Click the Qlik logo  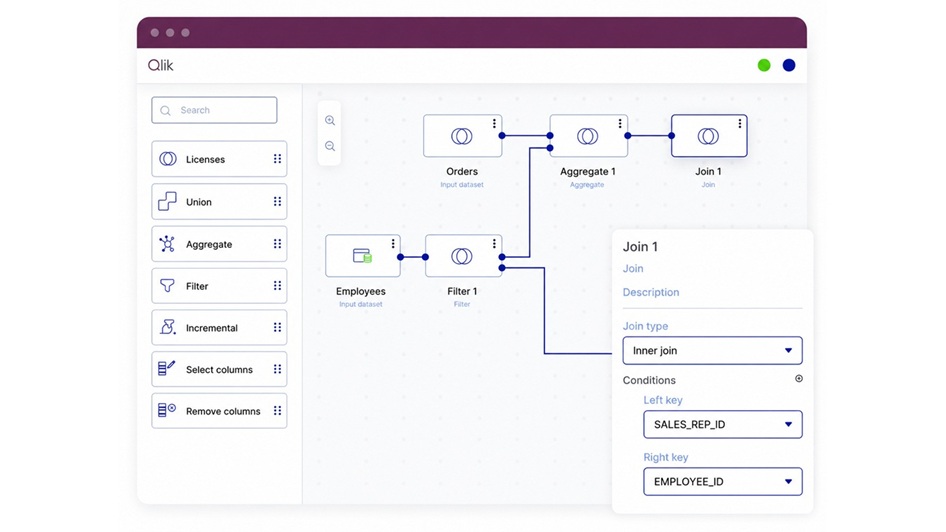160,65
